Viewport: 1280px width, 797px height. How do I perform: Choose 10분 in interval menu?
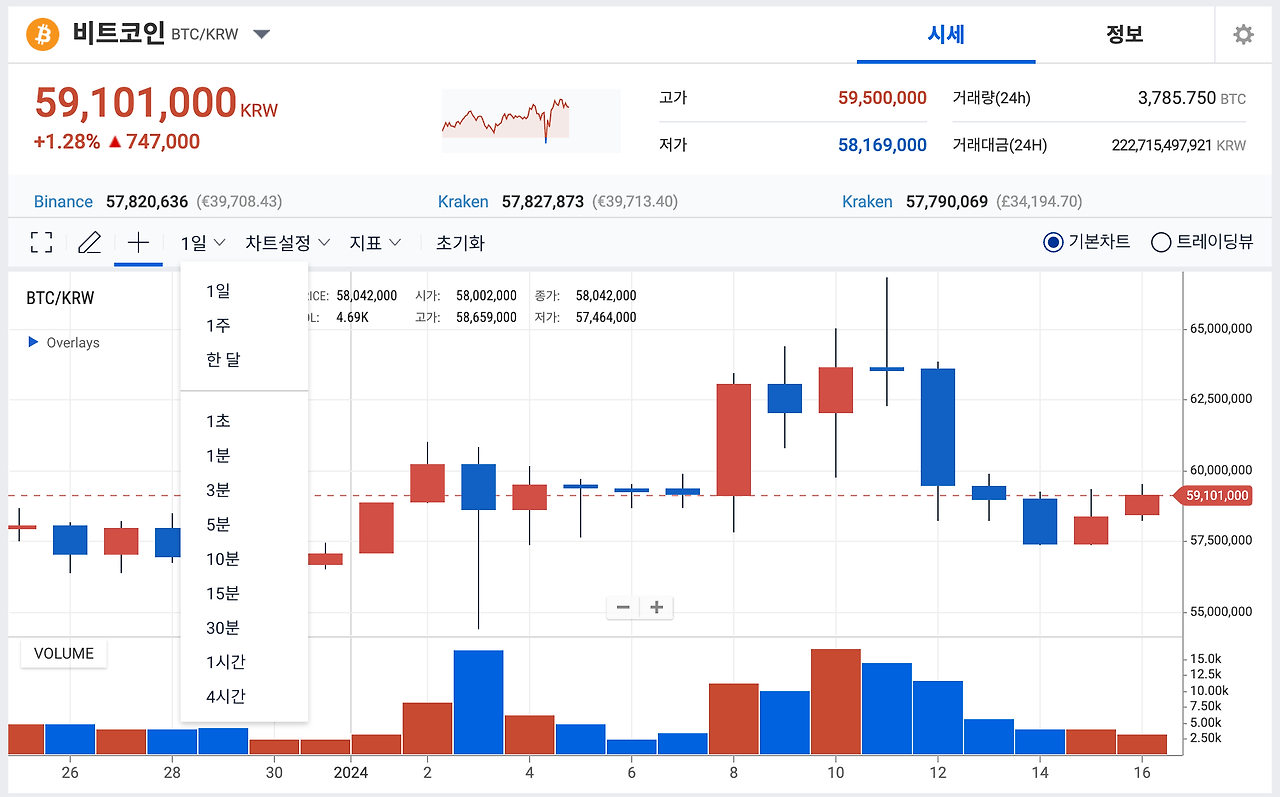[x=244, y=559]
